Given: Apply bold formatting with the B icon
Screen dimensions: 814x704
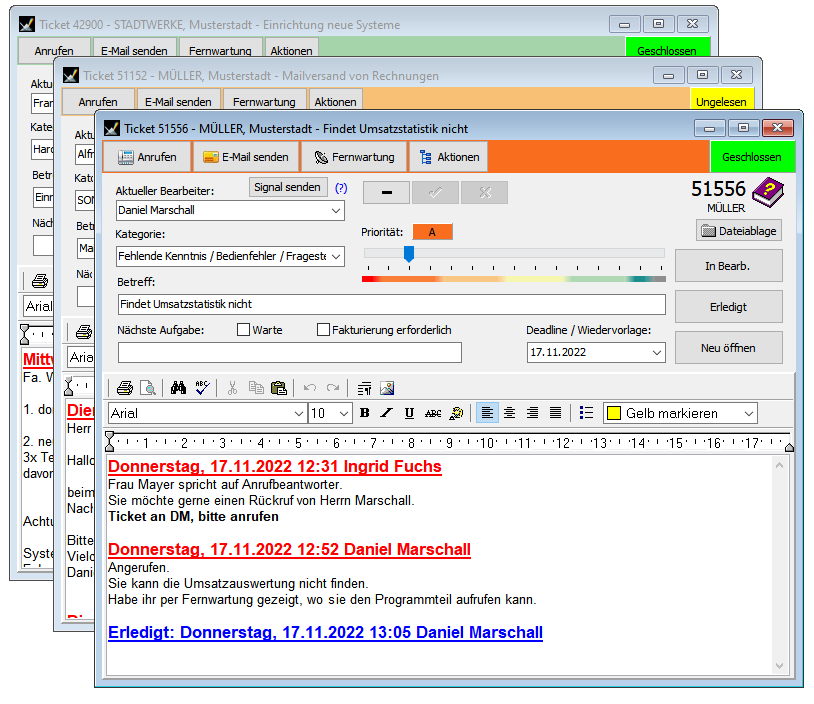Looking at the screenshot, I should click(364, 413).
